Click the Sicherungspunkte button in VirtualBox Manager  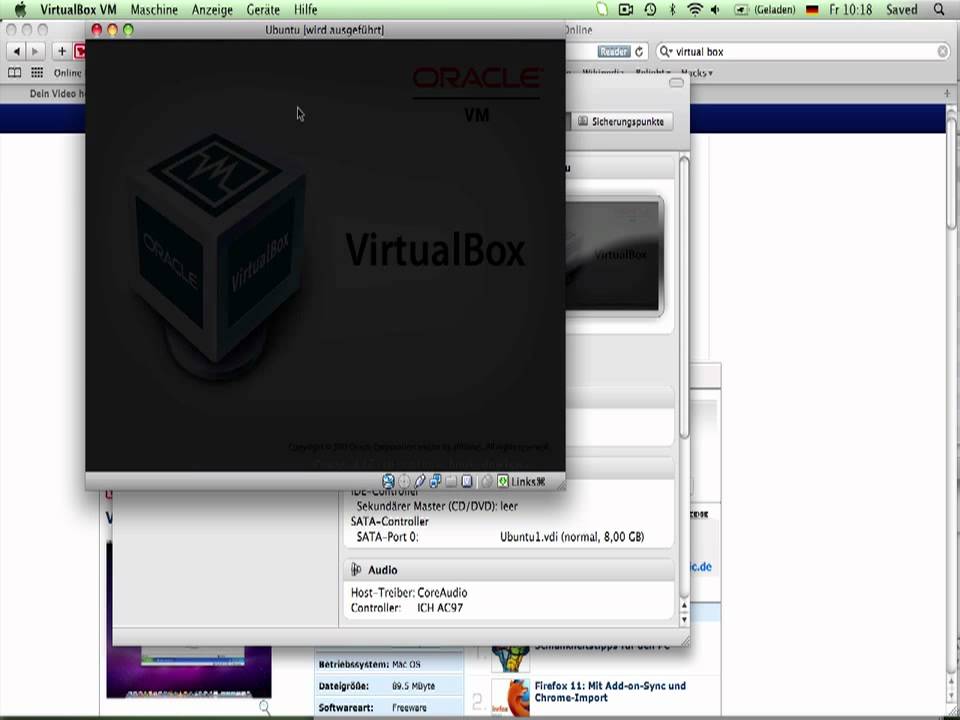pos(621,122)
